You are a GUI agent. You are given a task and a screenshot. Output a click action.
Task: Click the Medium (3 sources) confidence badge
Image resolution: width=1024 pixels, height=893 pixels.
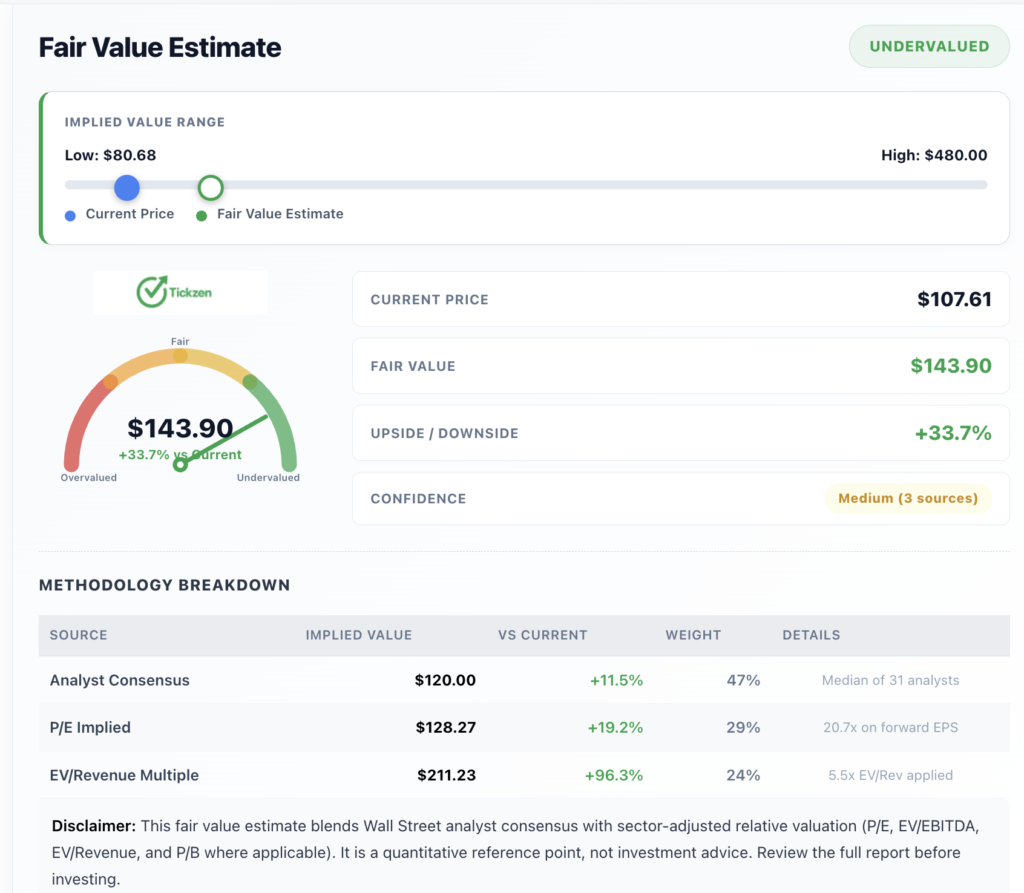pyautogui.click(x=908, y=498)
